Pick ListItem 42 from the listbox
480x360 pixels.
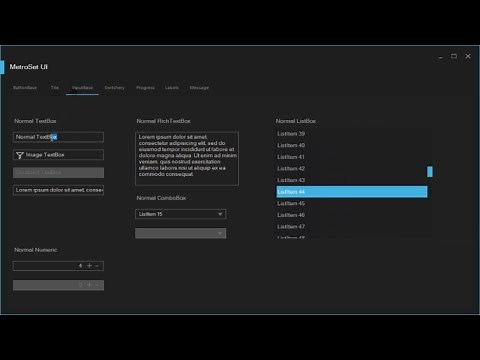tap(352, 169)
